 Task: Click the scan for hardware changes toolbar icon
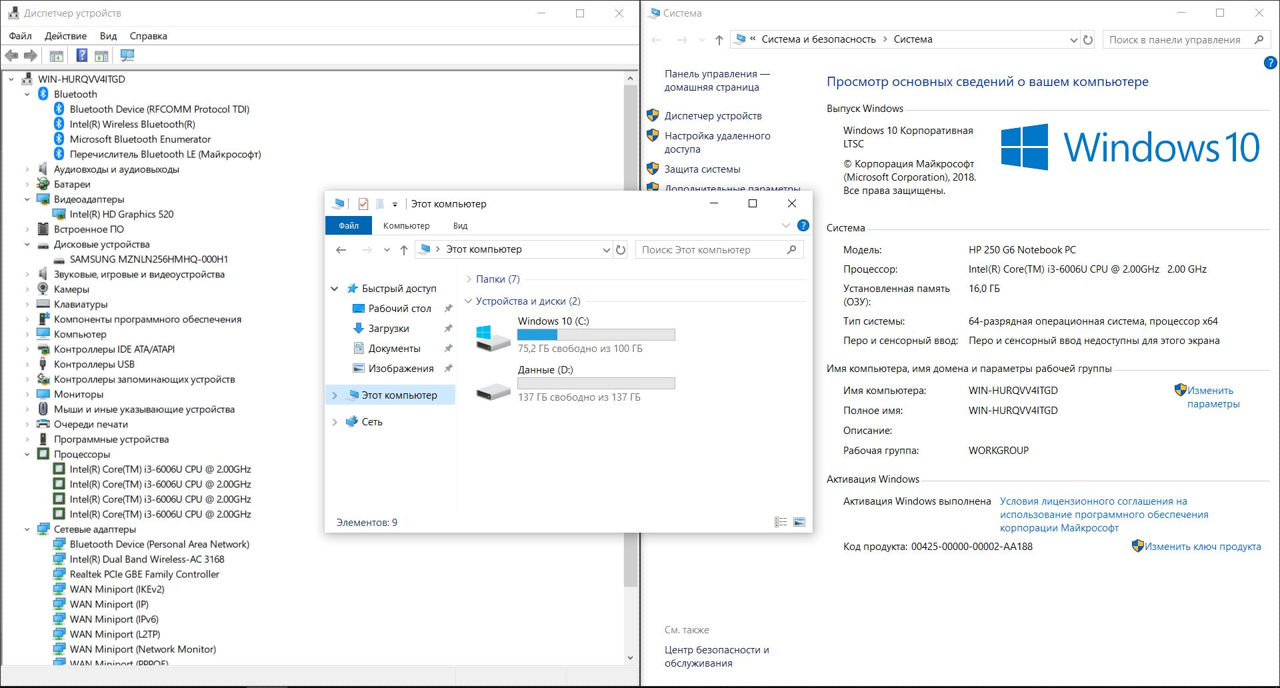pos(127,55)
